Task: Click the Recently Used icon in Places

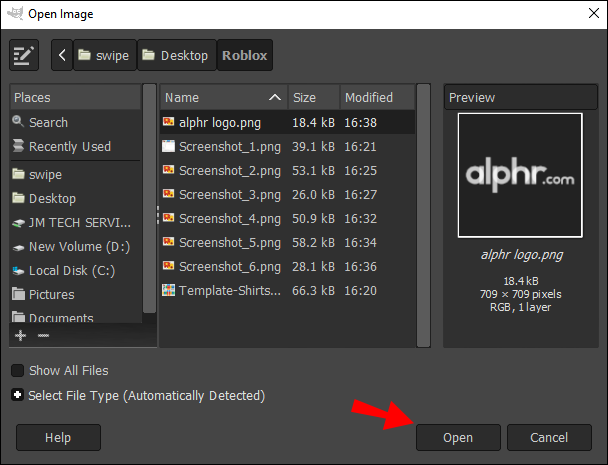Action: point(18,145)
